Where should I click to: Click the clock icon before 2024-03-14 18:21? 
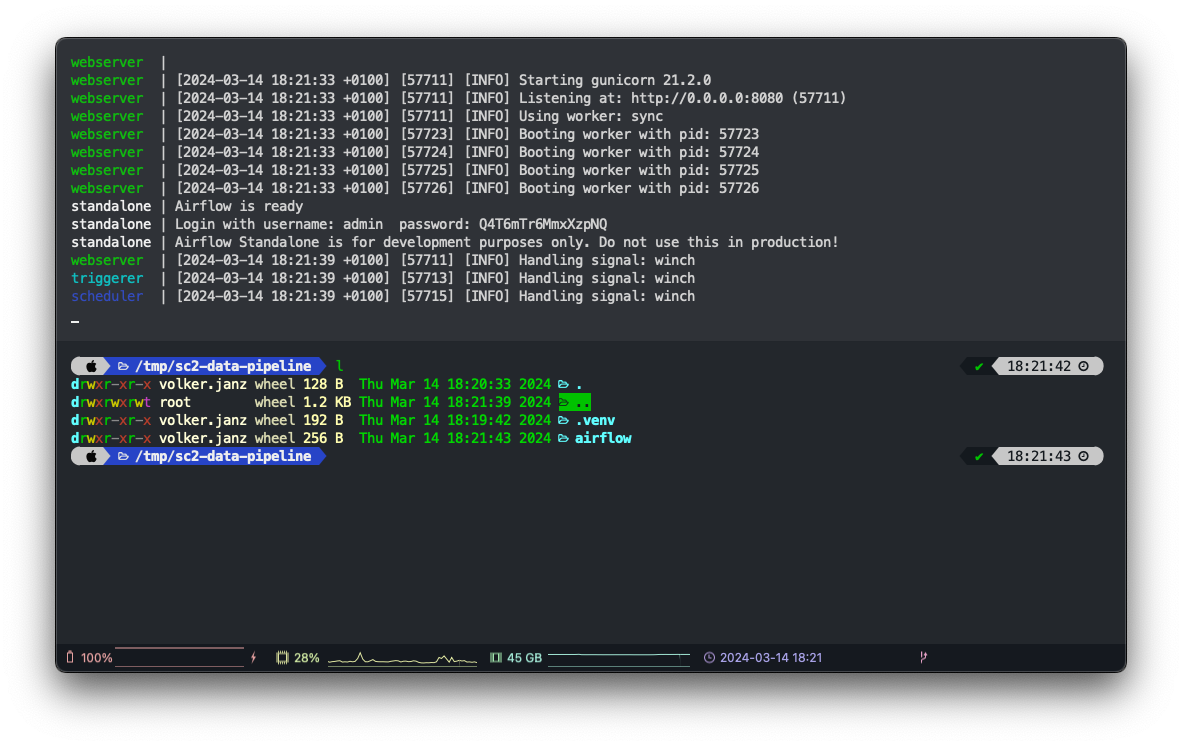(x=709, y=658)
